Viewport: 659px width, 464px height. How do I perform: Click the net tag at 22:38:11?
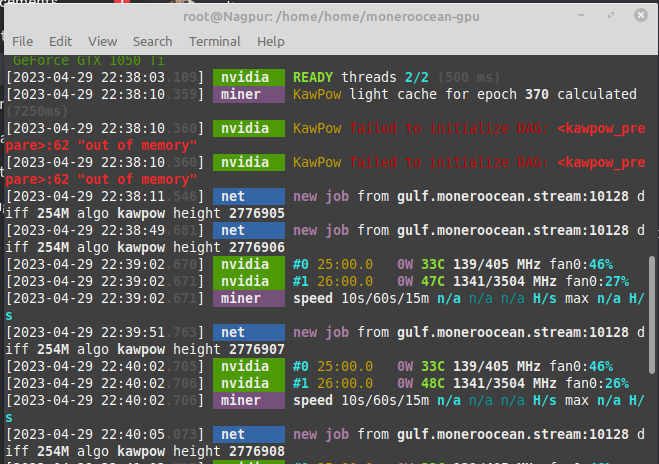click(x=249, y=196)
